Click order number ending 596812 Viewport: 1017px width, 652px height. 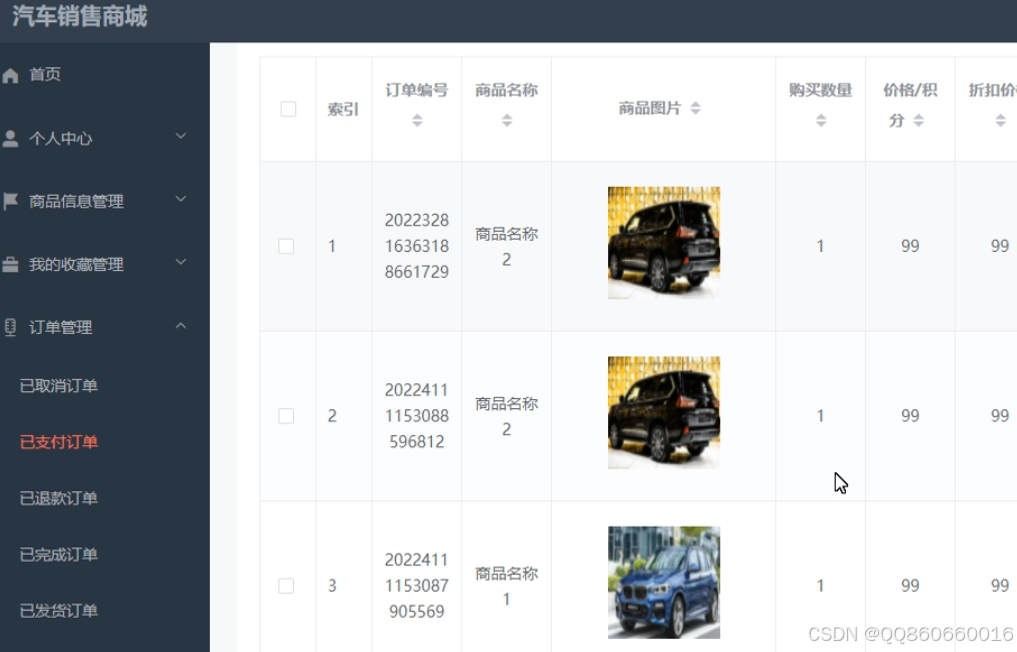coord(417,416)
